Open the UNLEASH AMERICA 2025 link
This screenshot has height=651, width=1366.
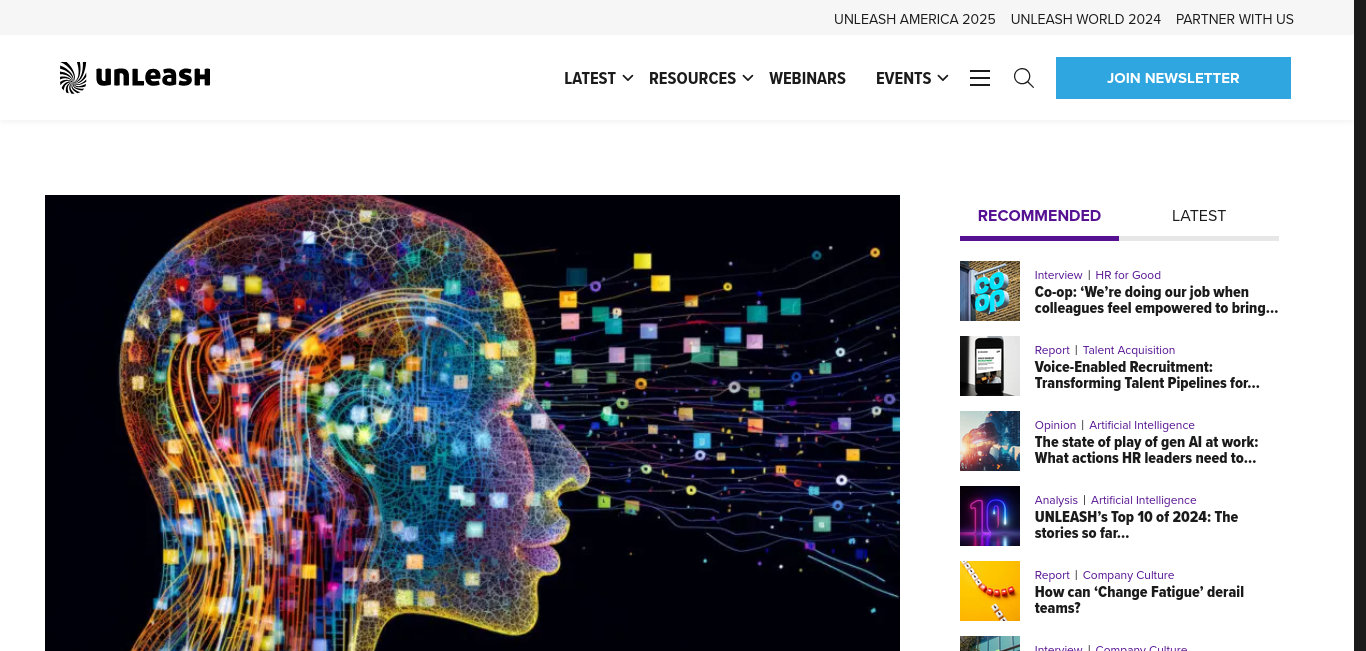915,19
